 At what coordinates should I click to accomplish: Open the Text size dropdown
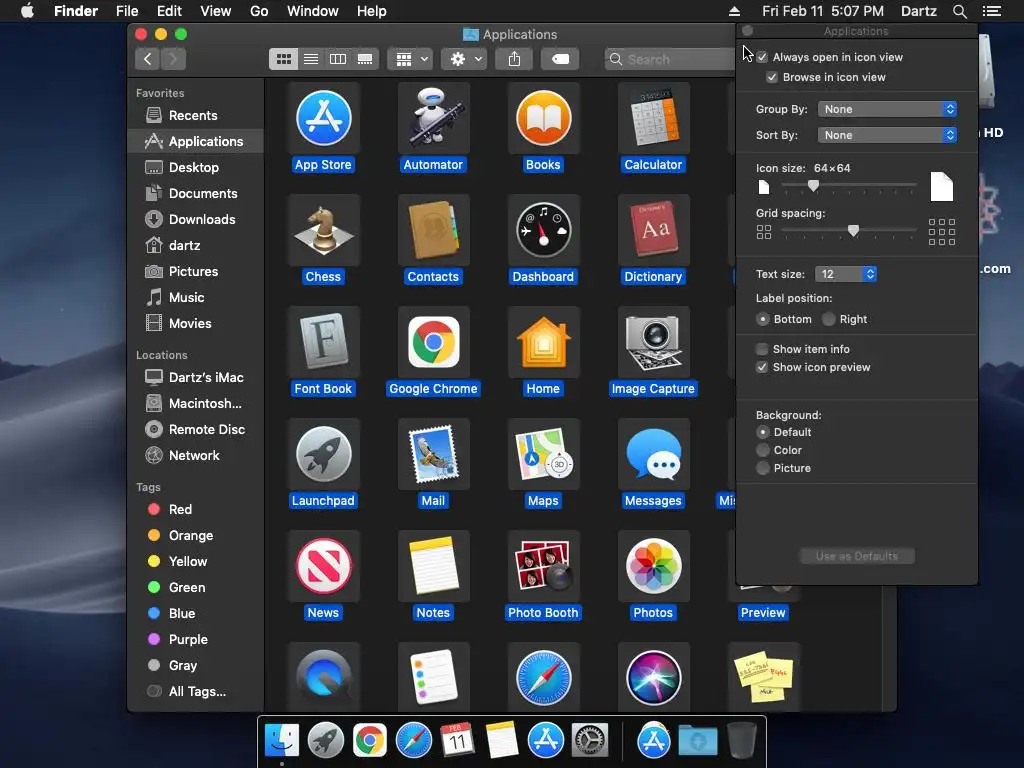click(846, 274)
